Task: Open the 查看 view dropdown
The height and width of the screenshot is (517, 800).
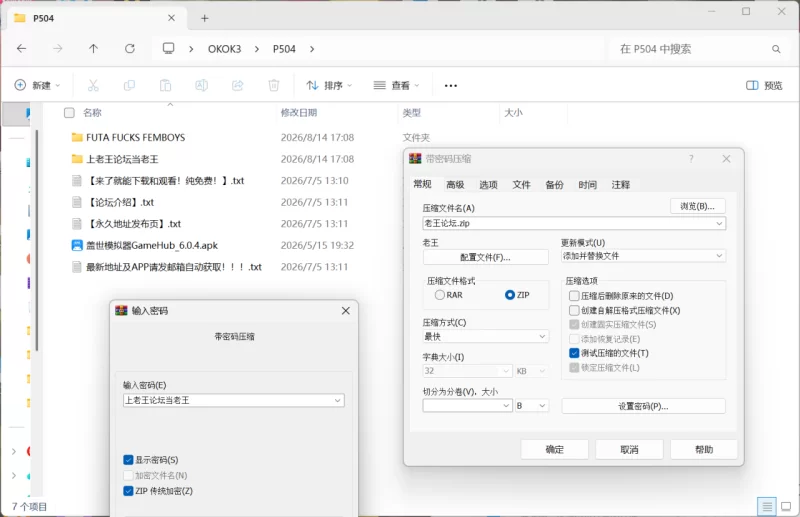Action: click(396, 85)
